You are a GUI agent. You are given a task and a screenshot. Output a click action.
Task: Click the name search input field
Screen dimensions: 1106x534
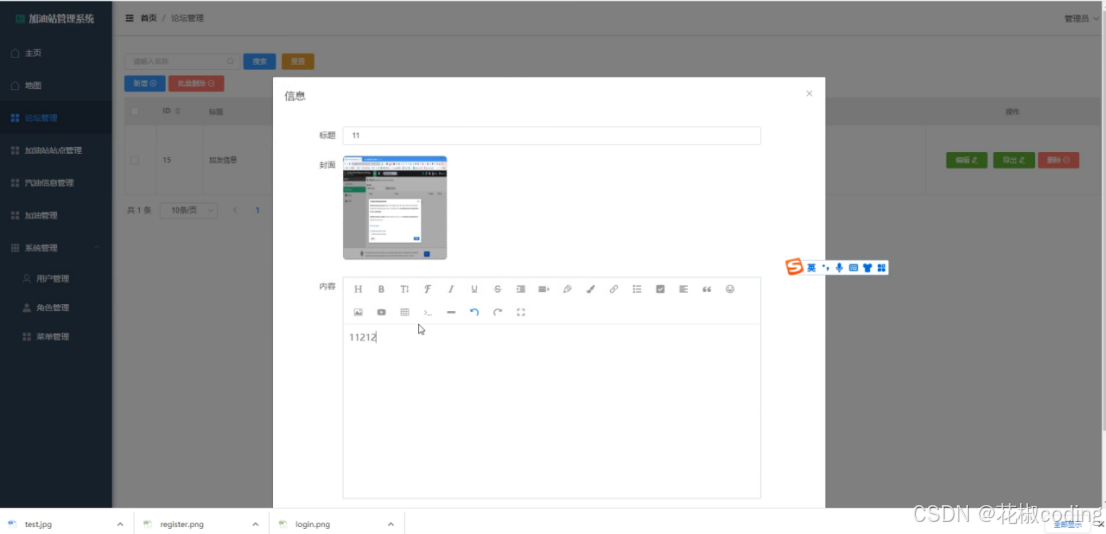[x=182, y=61]
